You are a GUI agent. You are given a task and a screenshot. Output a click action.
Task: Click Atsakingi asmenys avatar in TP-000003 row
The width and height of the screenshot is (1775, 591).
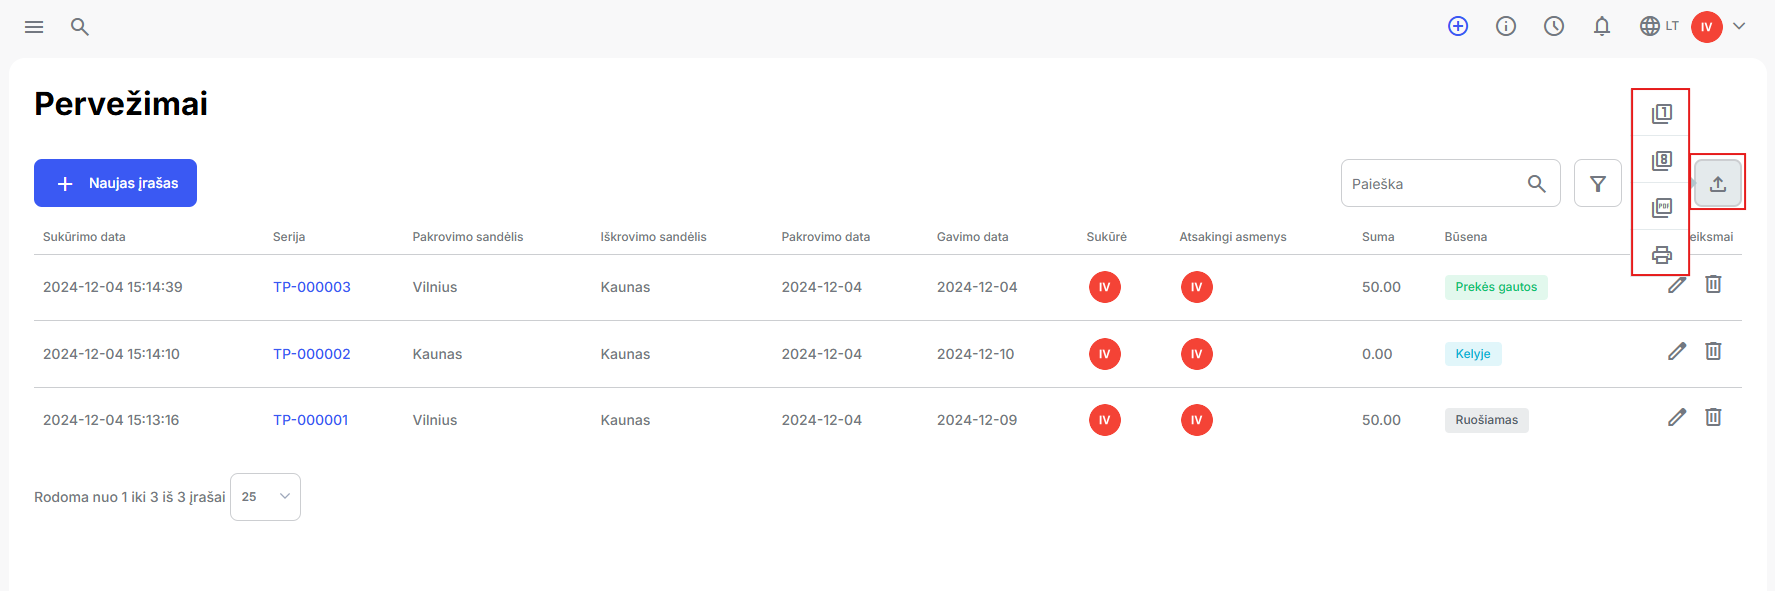tap(1197, 287)
